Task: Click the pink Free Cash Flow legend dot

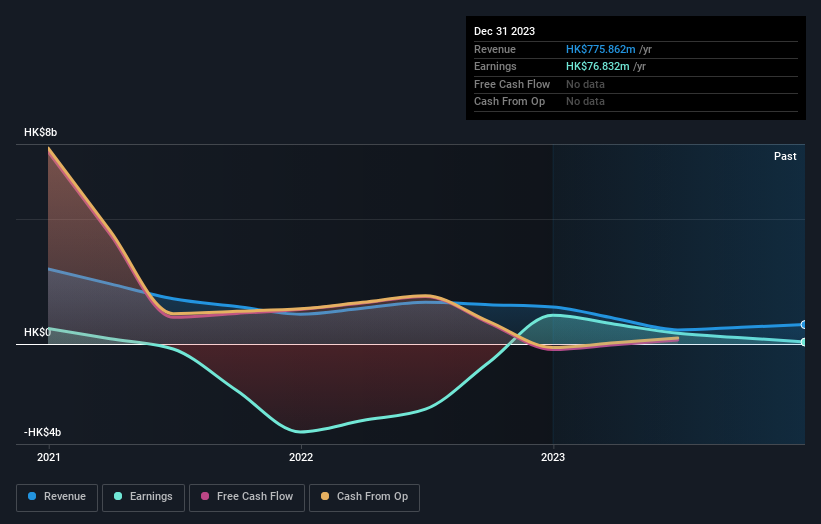Action: [x=205, y=496]
